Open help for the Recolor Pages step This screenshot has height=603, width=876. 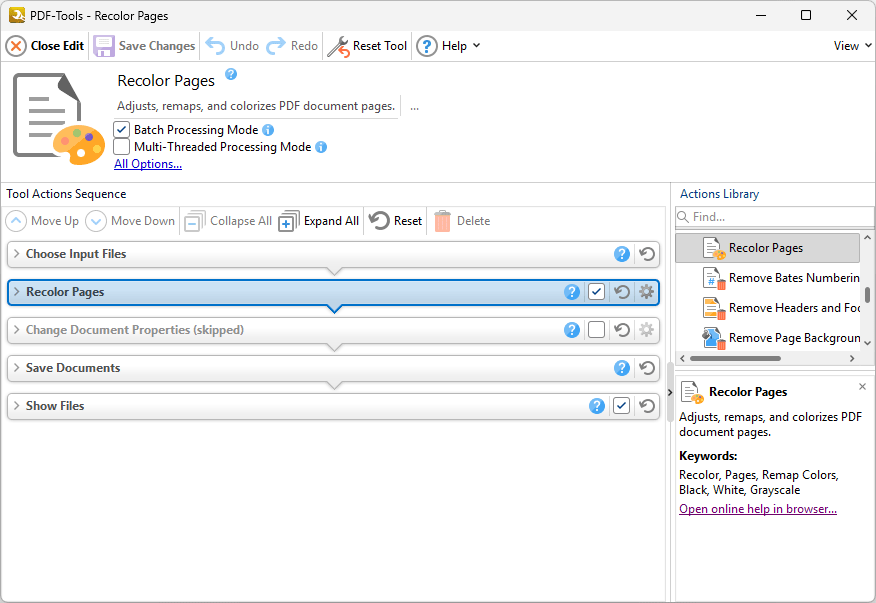[x=572, y=292]
